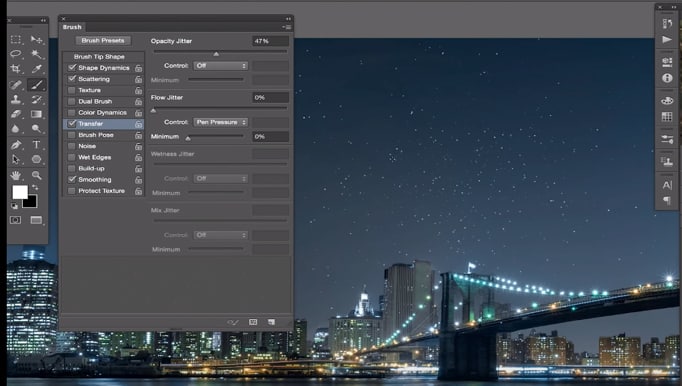682x386 pixels.
Task: Select the Ellipse shape tool
Action: click(37, 159)
